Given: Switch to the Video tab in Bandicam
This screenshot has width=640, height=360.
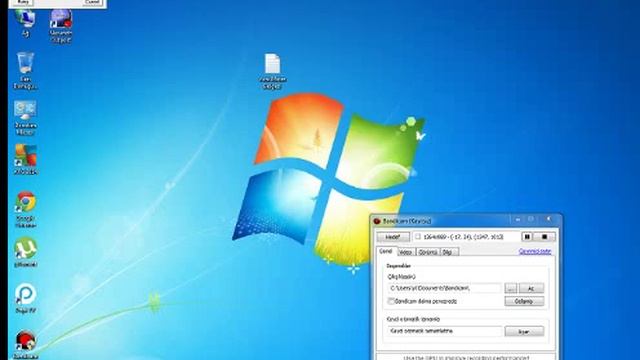Looking at the screenshot, I should point(405,252).
